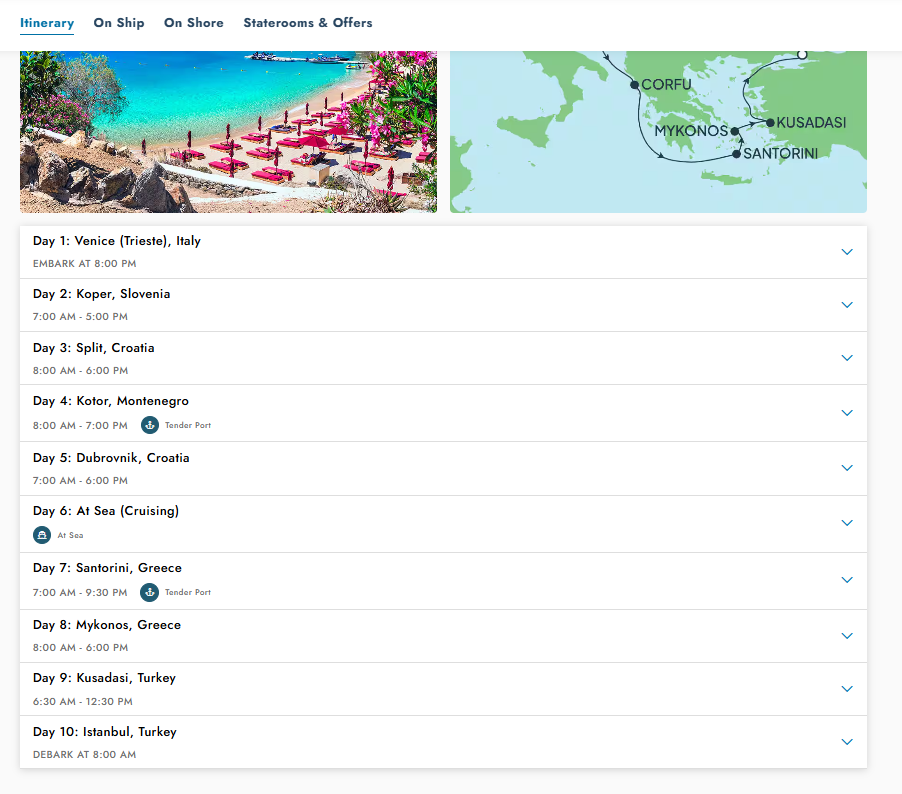902x794 pixels.
Task: Show details for Day 8 Mykonos
Action: [847, 636]
